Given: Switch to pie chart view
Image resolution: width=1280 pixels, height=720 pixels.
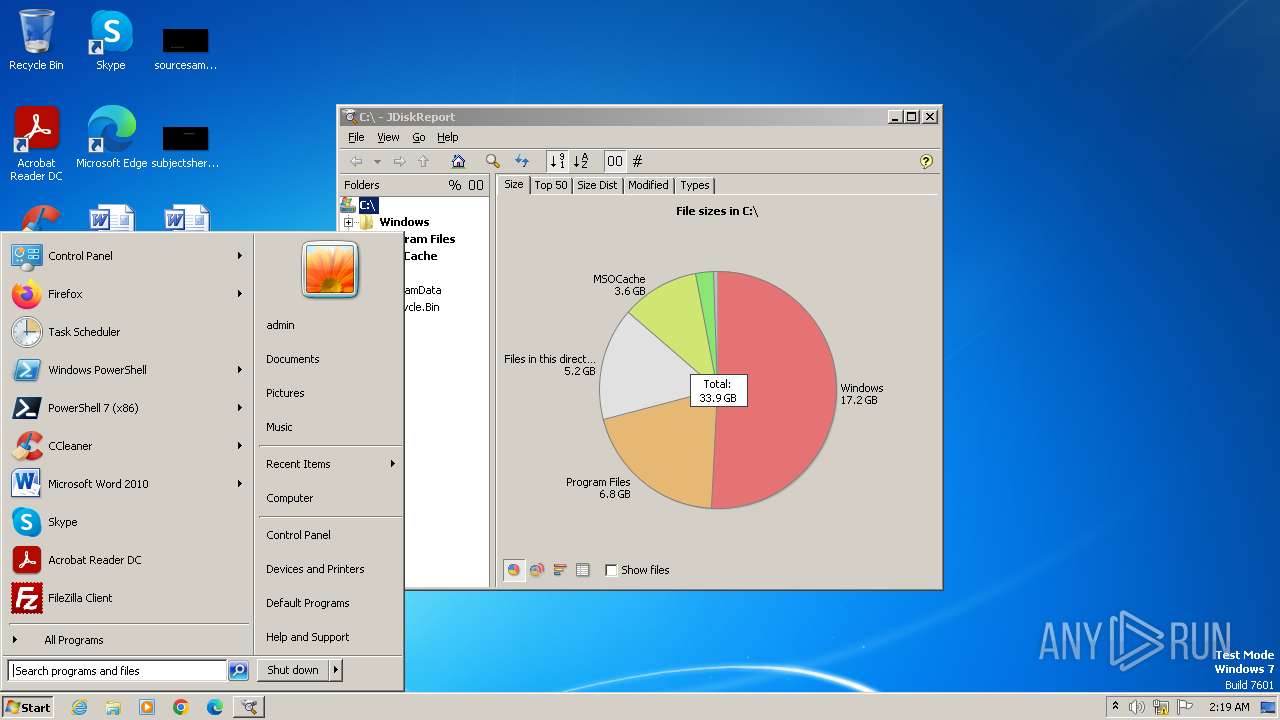Looking at the screenshot, I should coord(514,570).
